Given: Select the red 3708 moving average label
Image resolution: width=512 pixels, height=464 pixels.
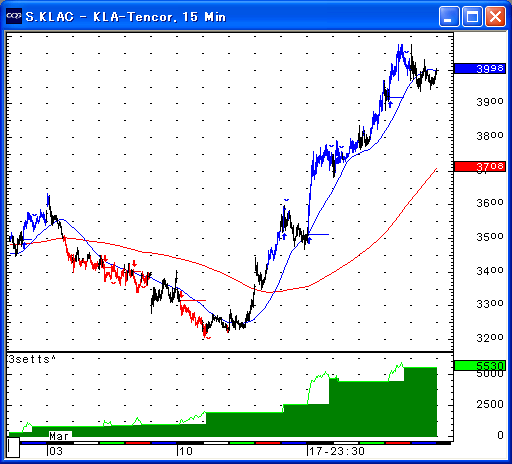Looking at the screenshot, I should pos(480,166).
